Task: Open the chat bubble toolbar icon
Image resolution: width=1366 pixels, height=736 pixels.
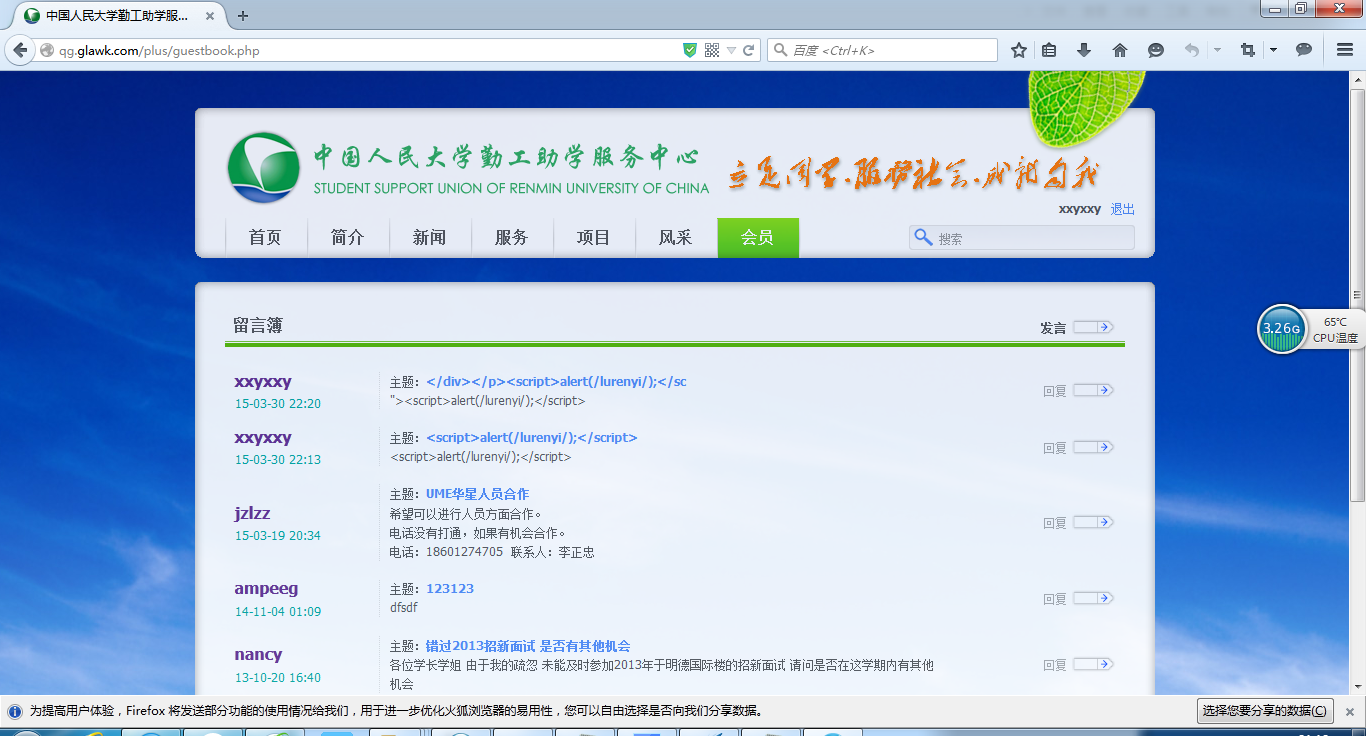Action: pyautogui.click(x=1304, y=50)
